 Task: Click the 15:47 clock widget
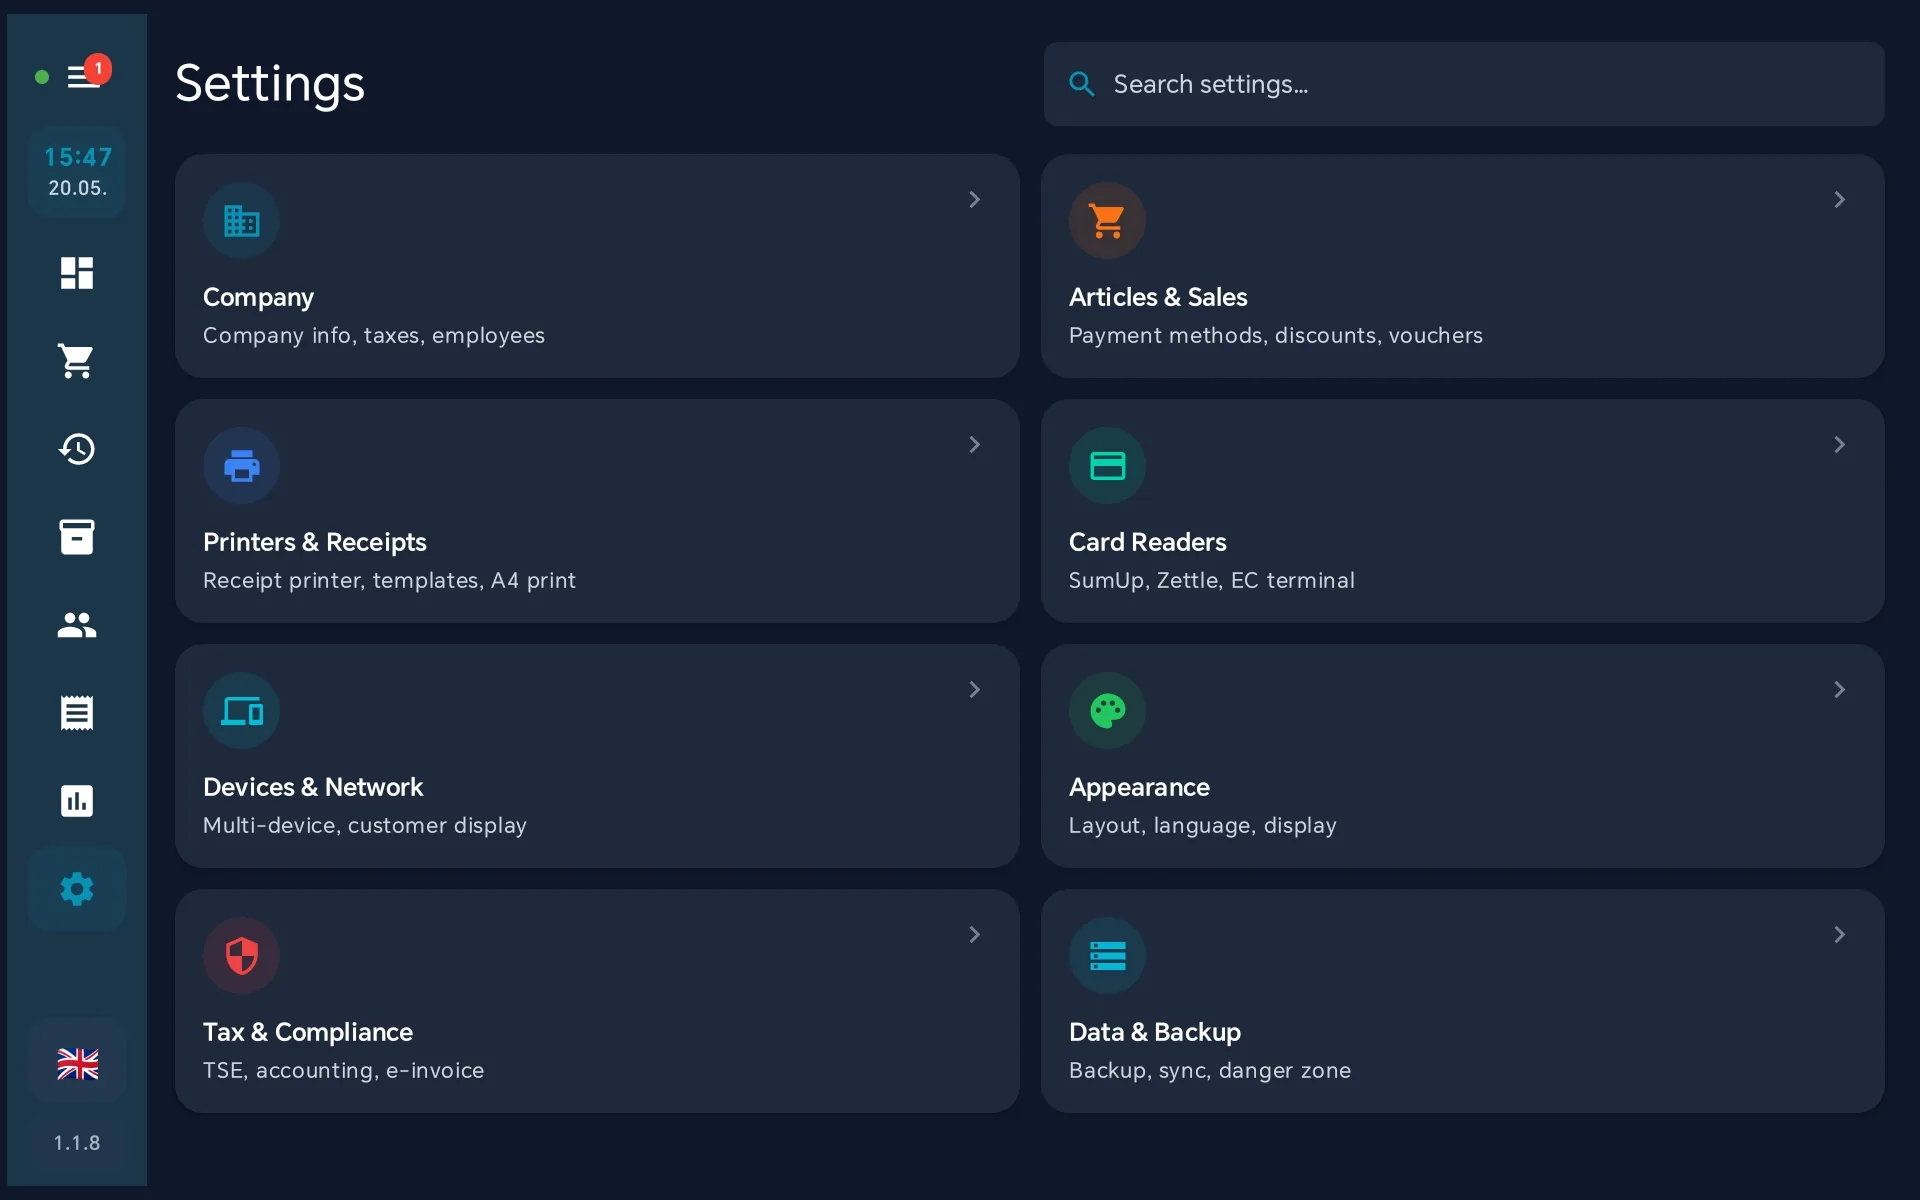[77, 172]
